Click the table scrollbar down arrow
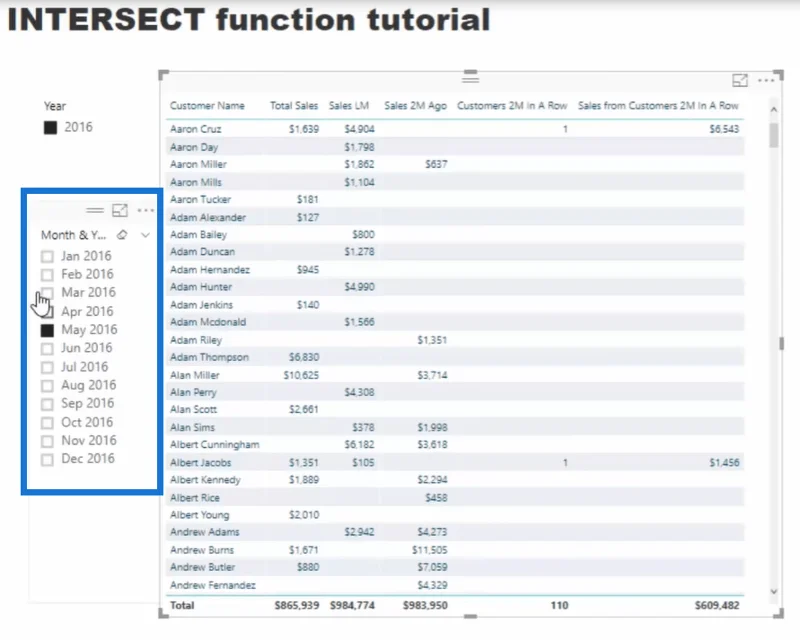Image resolution: width=800 pixels, height=640 pixels. pos(773,592)
